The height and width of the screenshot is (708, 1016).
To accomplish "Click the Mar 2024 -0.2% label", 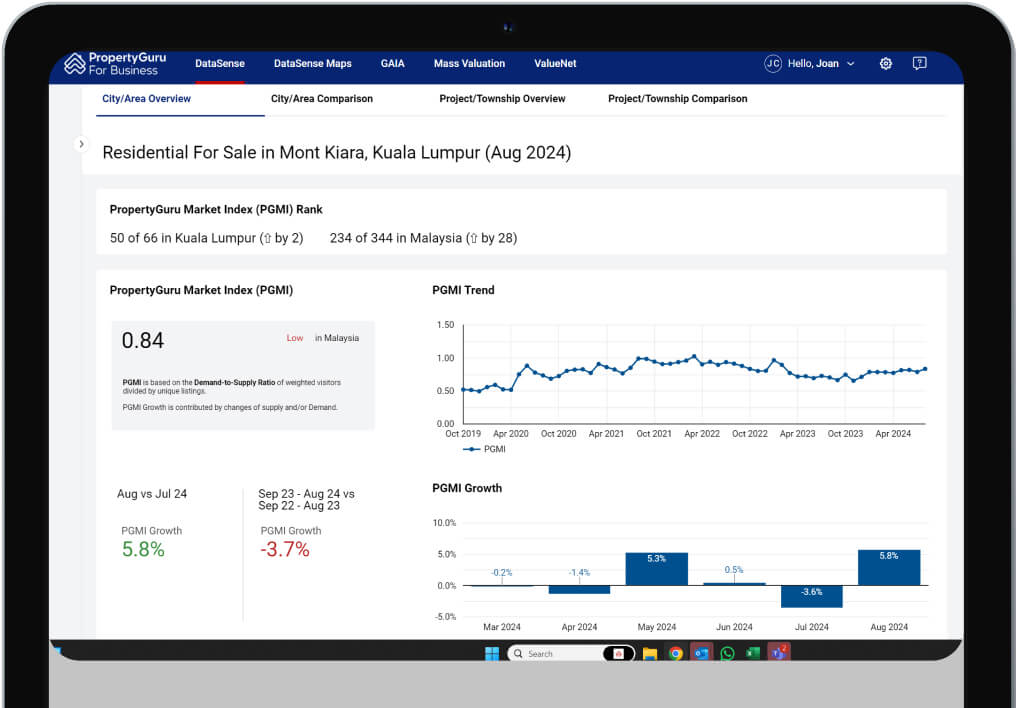I will click(x=502, y=572).
